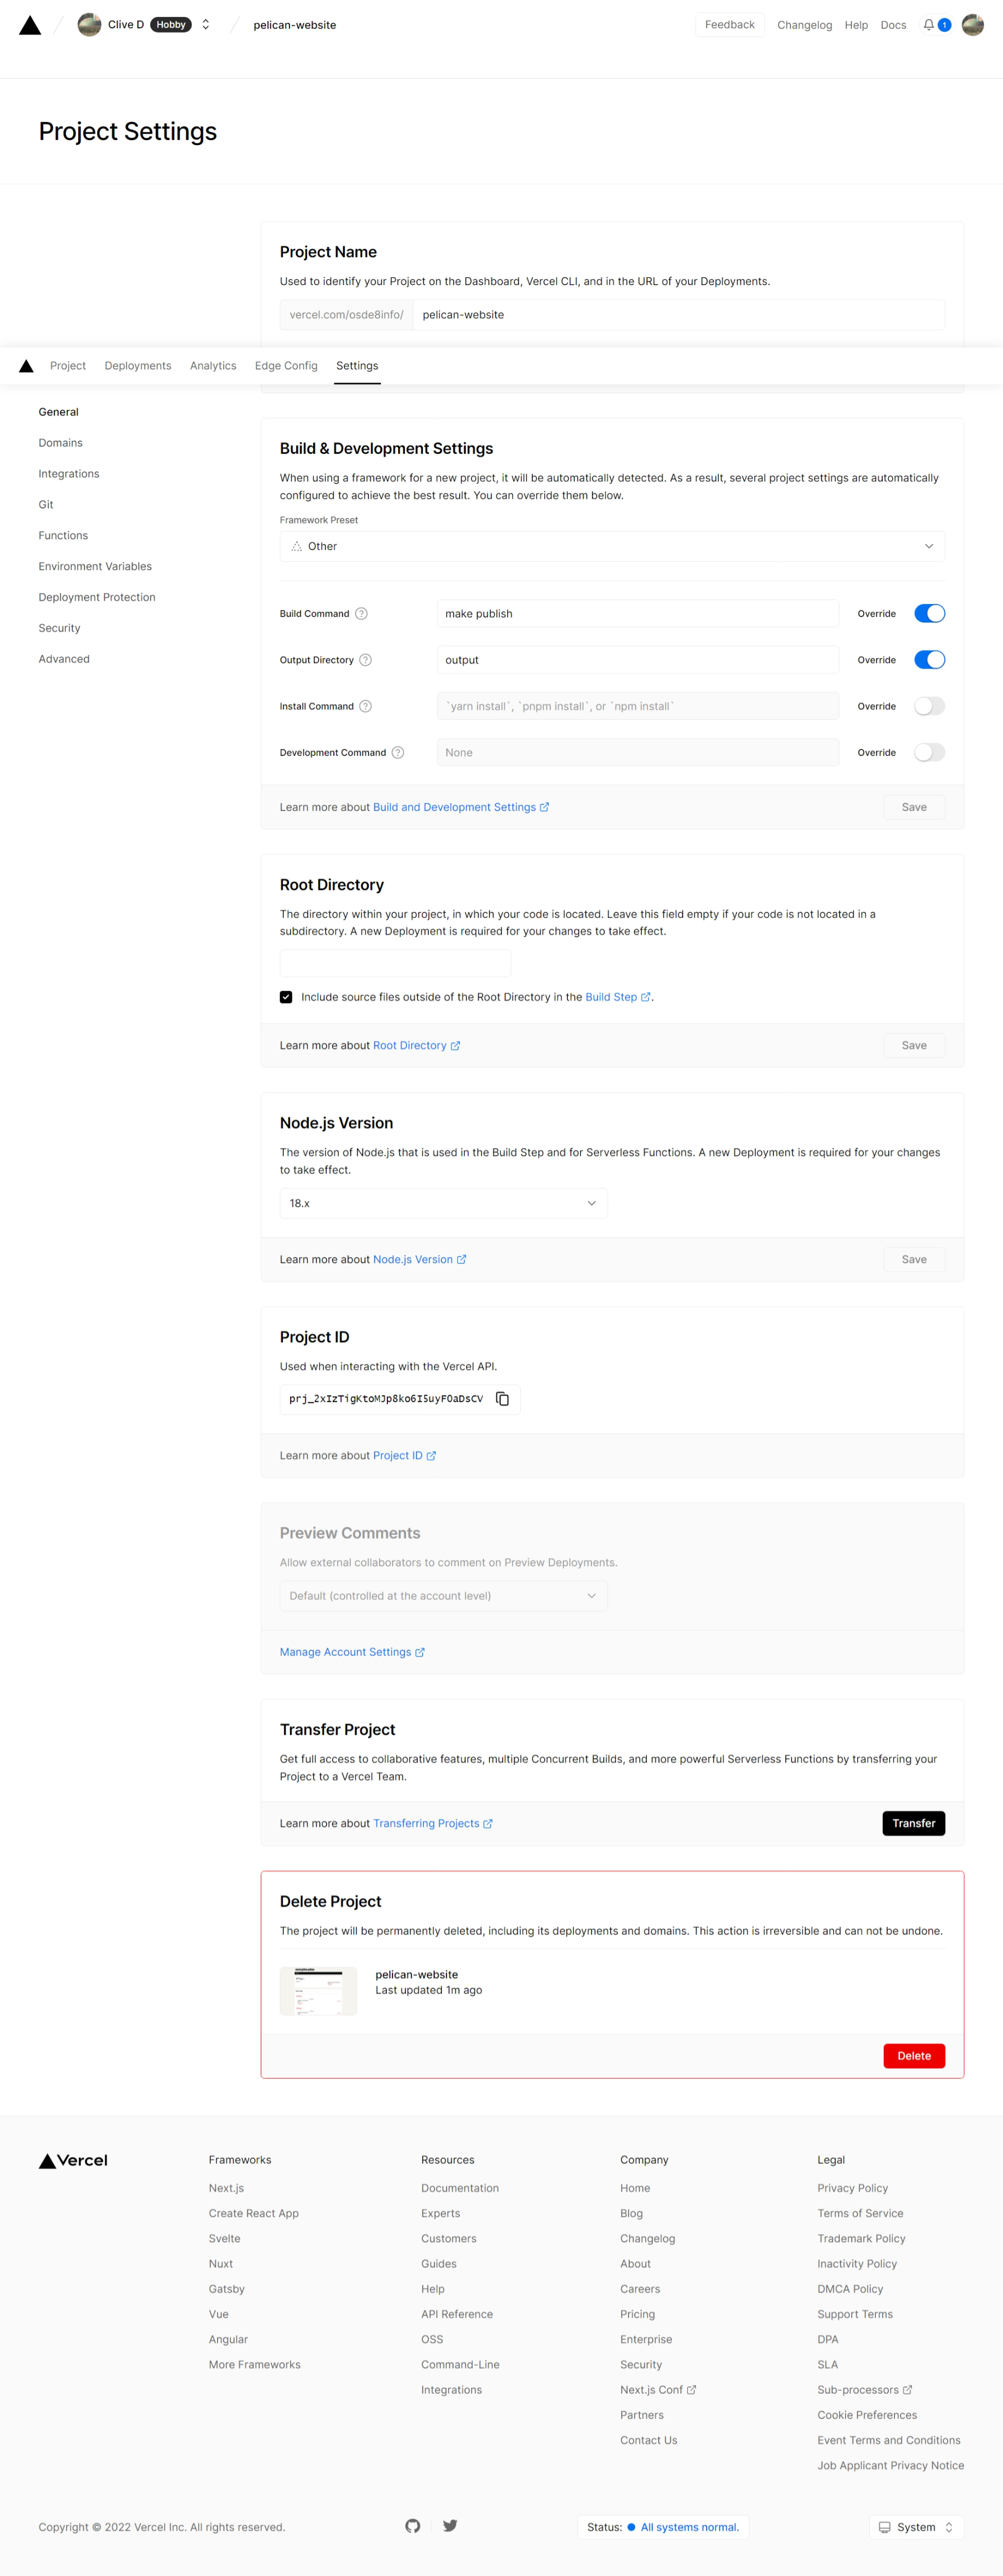Open the Framework Preset dropdown
This screenshot has height=2576, width=1003.
click(612, 546)
